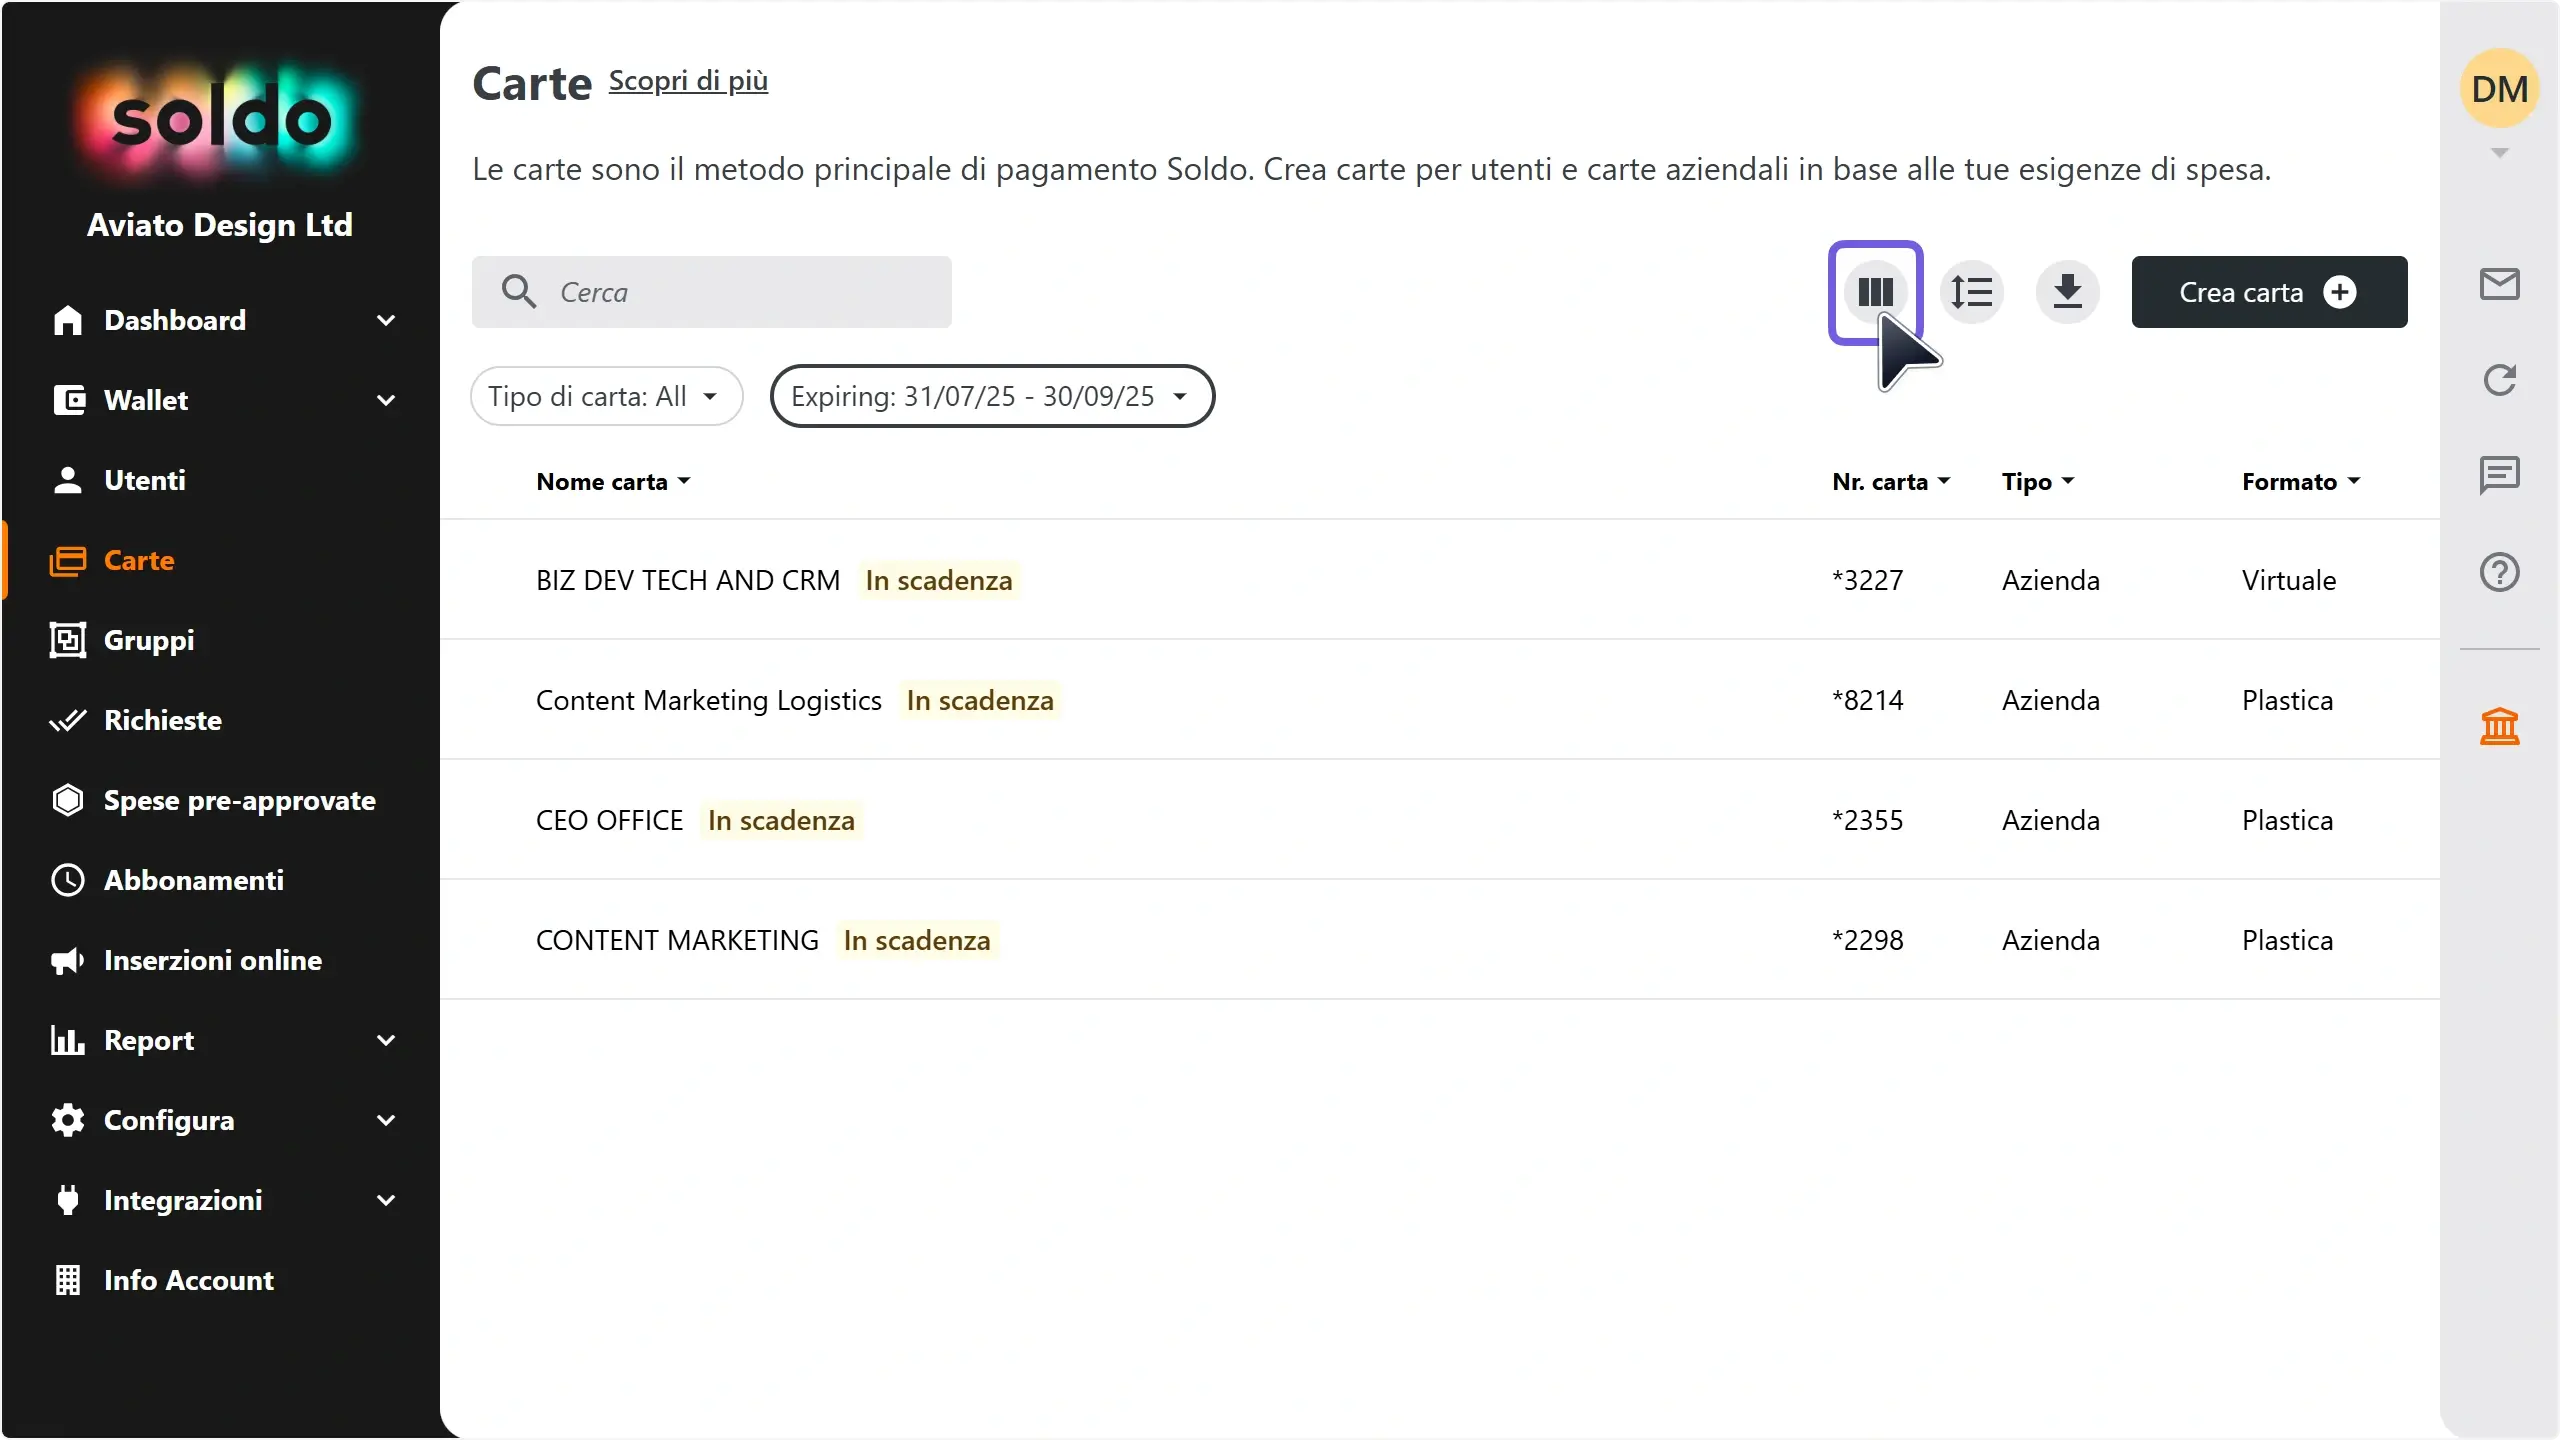The width and height of the screenshot is (2560, 1440).
Task: Click the mail inbox icon
Action: pyautogui.click(x=2499, y=284)
